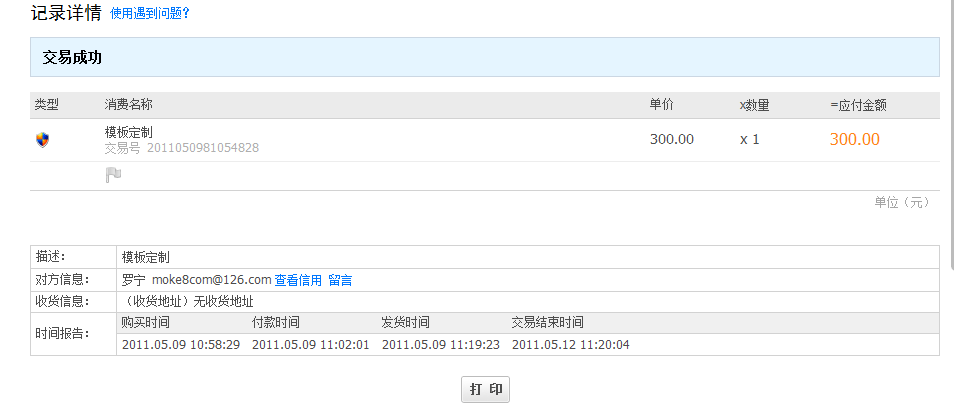Click the =应付金额 column header
The width and height of the screenshot is (954, 416).
858,105
